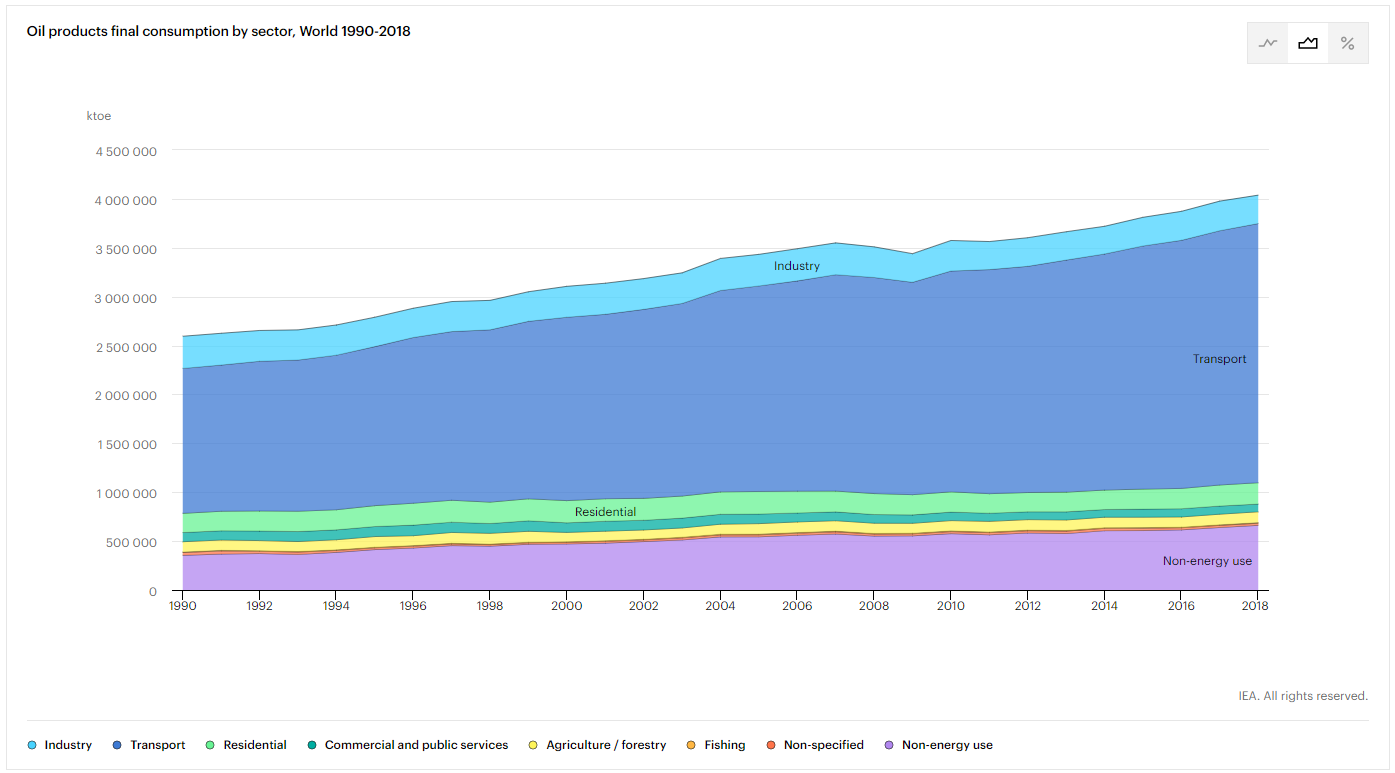This screenshot has width=1395, height=773.
Task: Click the 1 000 000 y-axis value
Action: click(x=125, y=493)
